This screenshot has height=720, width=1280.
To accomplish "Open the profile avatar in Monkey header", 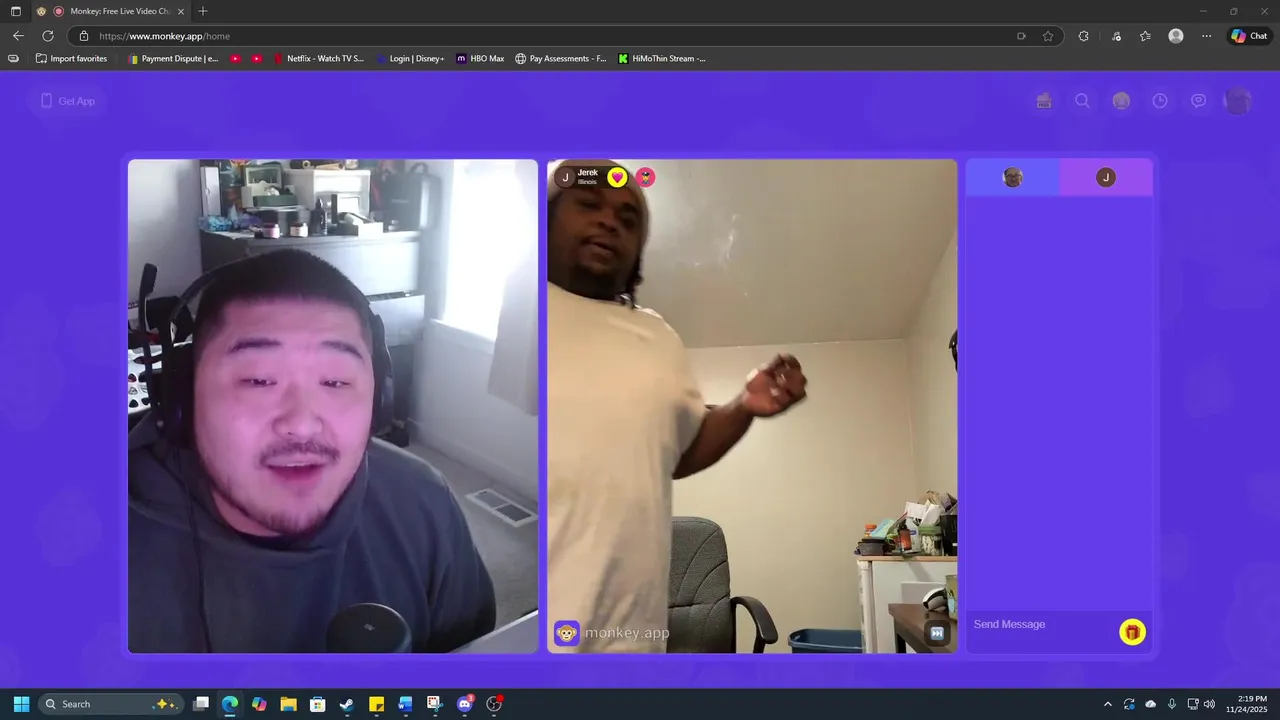I will point(1238,101).
